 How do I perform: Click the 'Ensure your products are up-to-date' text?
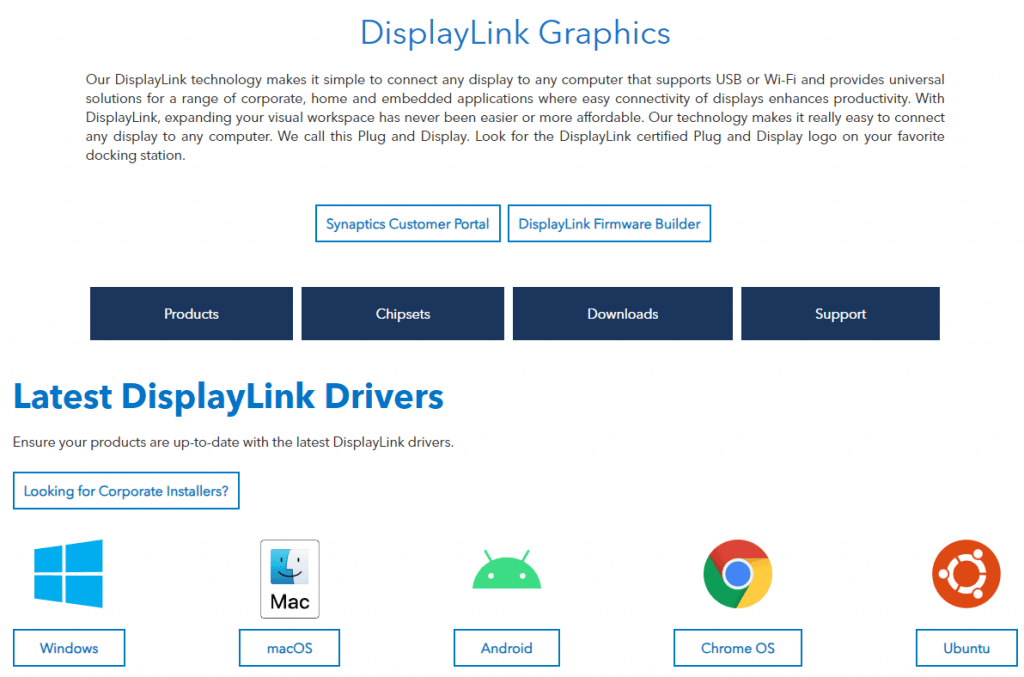pyautogui.click(x=233, y=442)
